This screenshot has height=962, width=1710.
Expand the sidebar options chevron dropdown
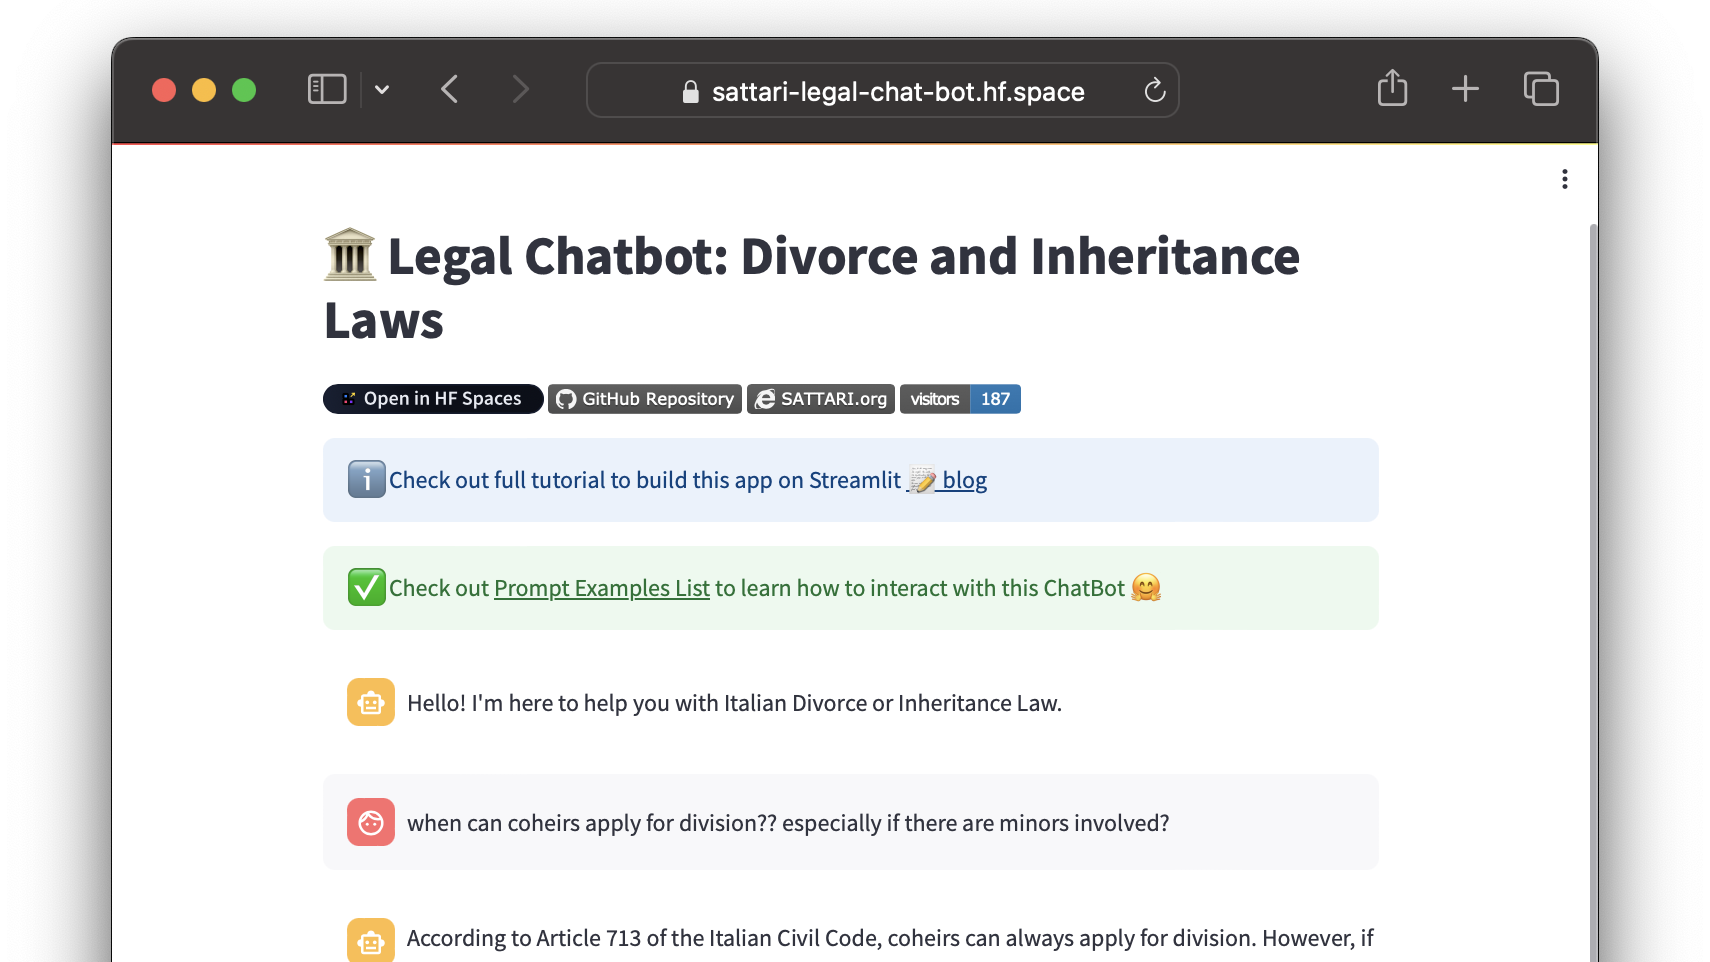tap(382, 89)
